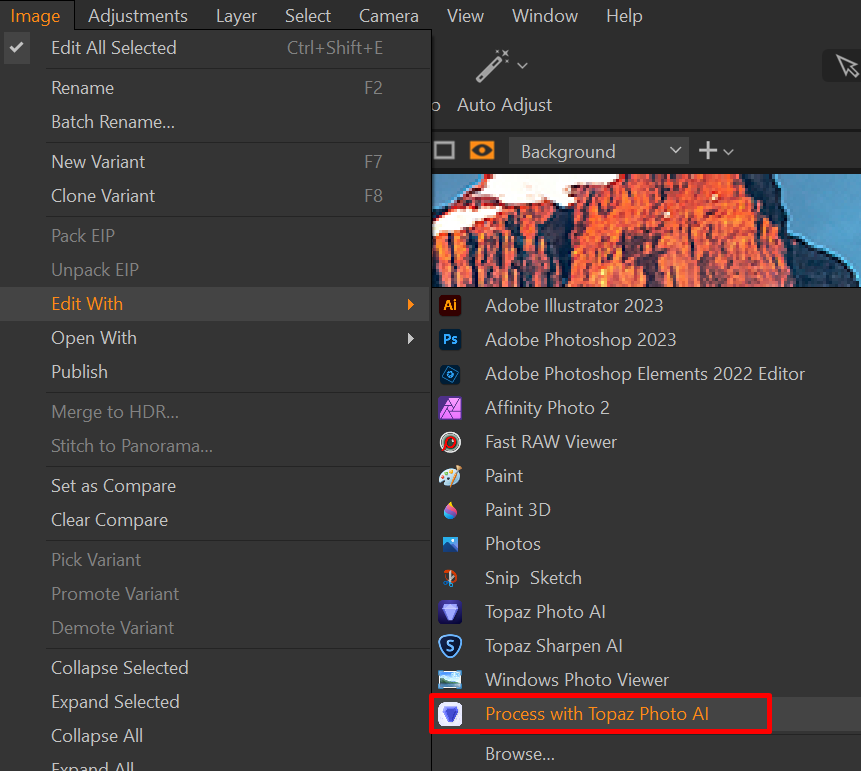Open the Adjustments menu
The image size is (861, 771).
pyautogui.click(x=138, y=16)
